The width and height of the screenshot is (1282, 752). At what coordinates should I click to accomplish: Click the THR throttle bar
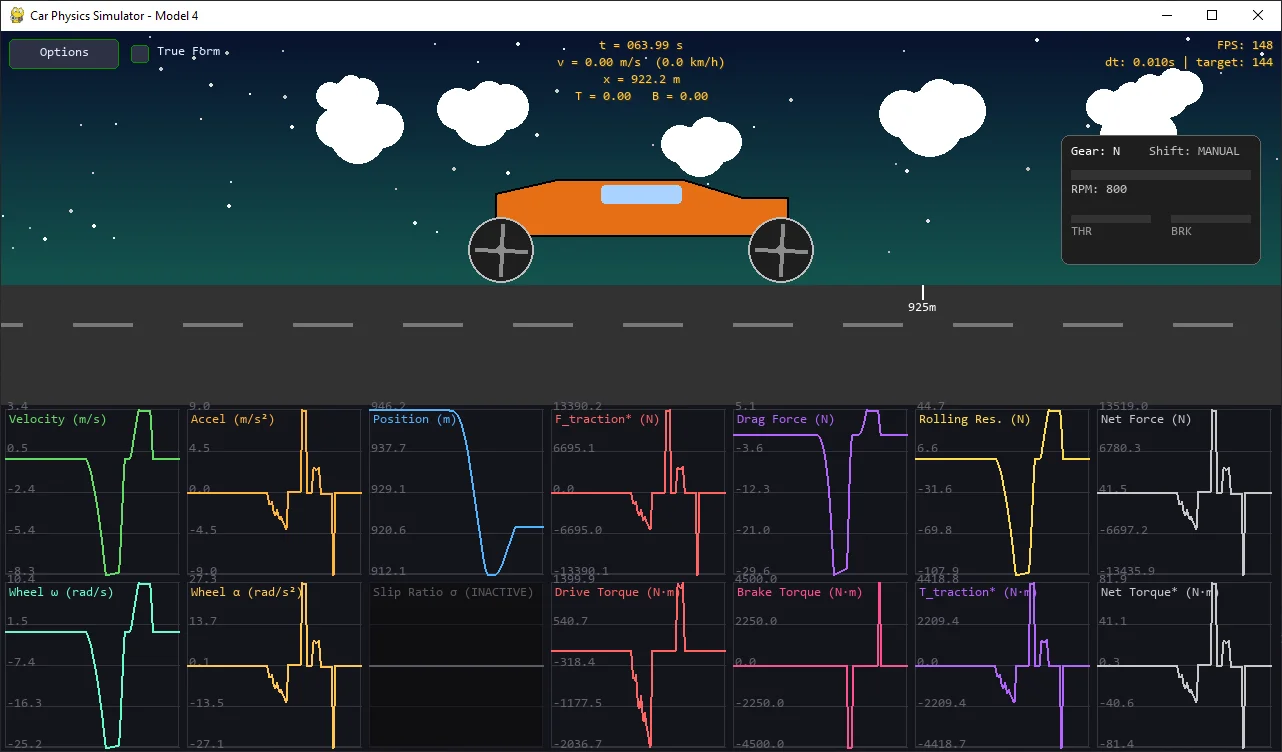1110,218
